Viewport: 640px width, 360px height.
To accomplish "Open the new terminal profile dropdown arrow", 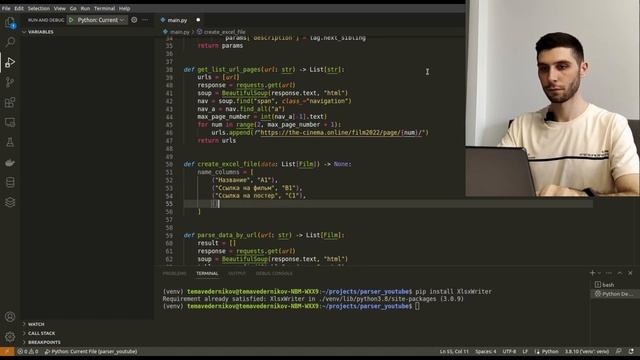I will point(599,273).
